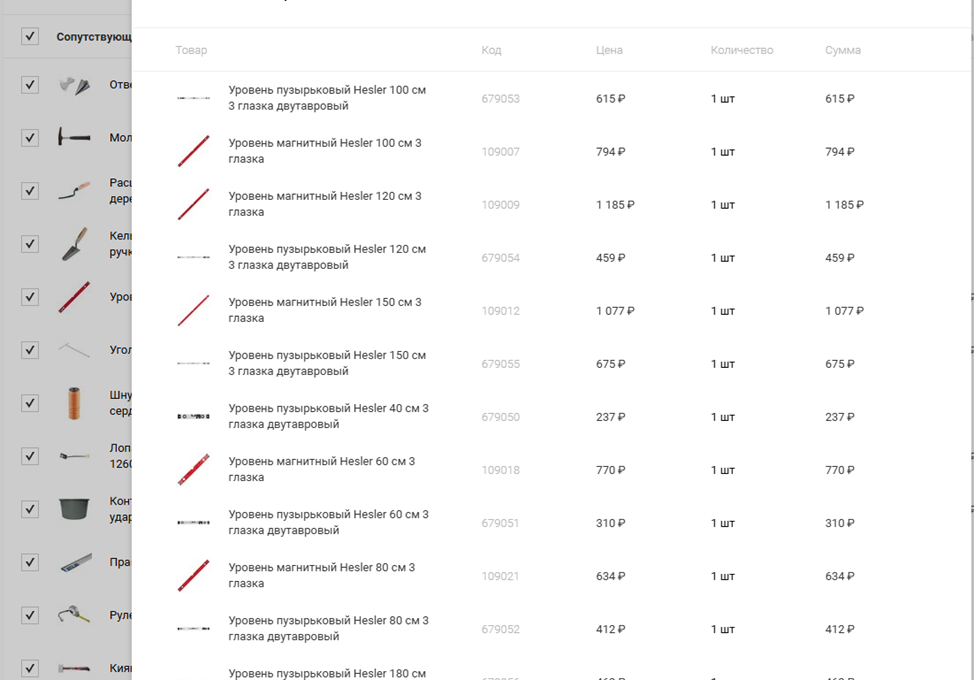The image size is (974, 680).
Task: Toggle the checkbox beside the orange cord spool
Action: click(30, 403)
